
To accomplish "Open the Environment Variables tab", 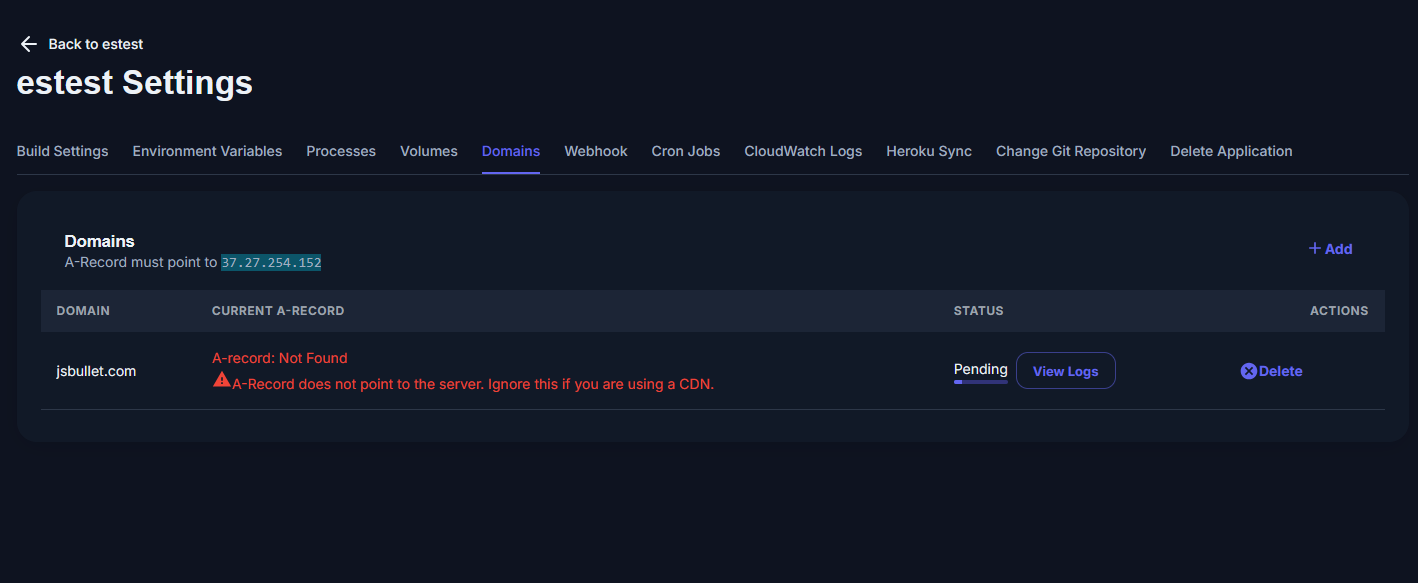I will coord(207,151).
